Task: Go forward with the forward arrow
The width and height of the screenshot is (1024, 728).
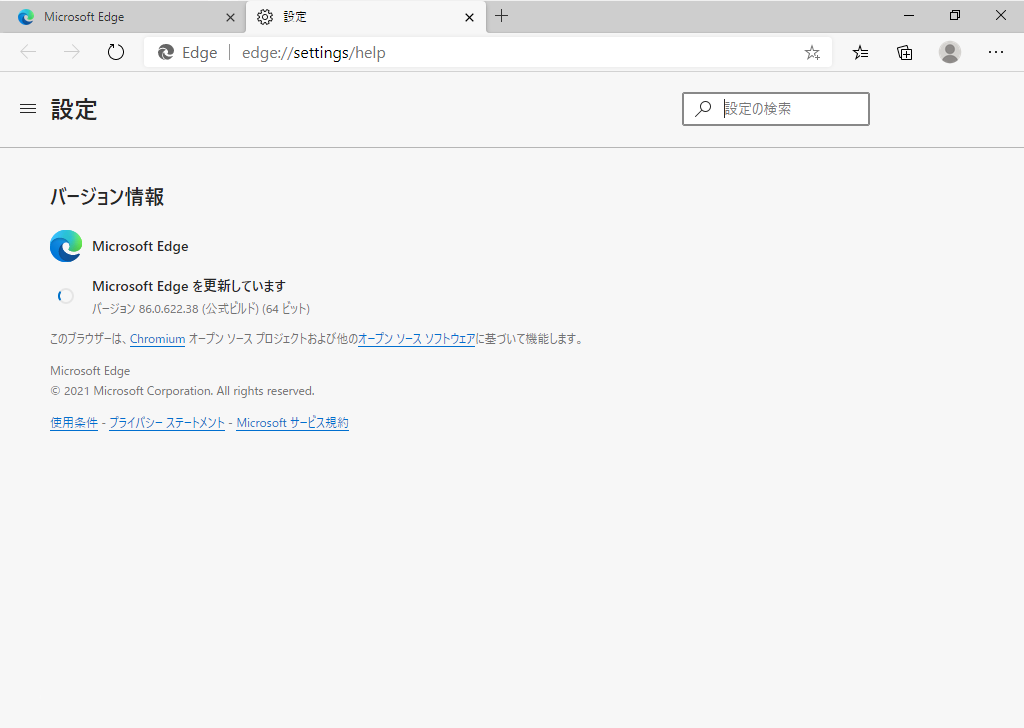Action: tap(71, 52)
